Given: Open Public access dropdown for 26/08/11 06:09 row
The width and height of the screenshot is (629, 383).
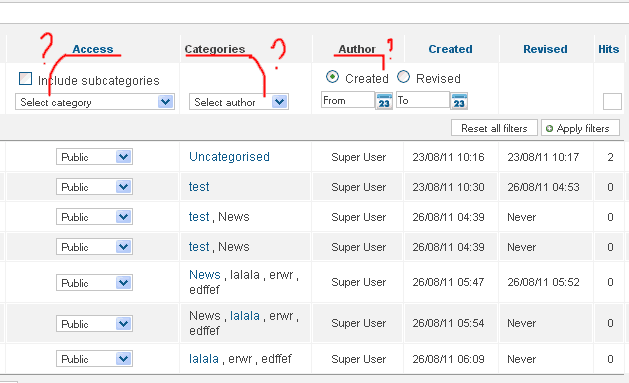Looking at the screenshot, I should 94,359.
